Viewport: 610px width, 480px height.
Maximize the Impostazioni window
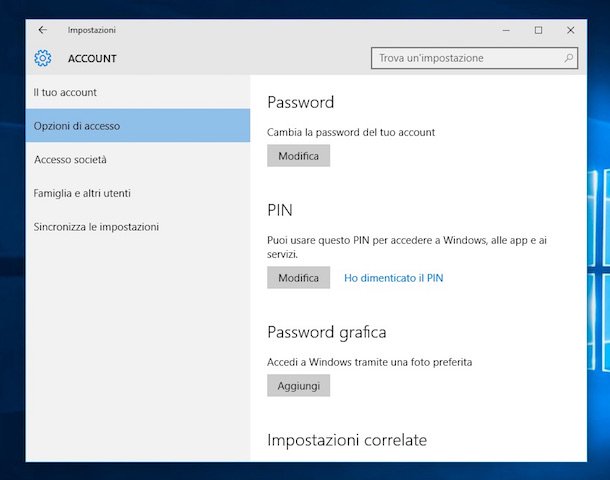click(538, 30)
